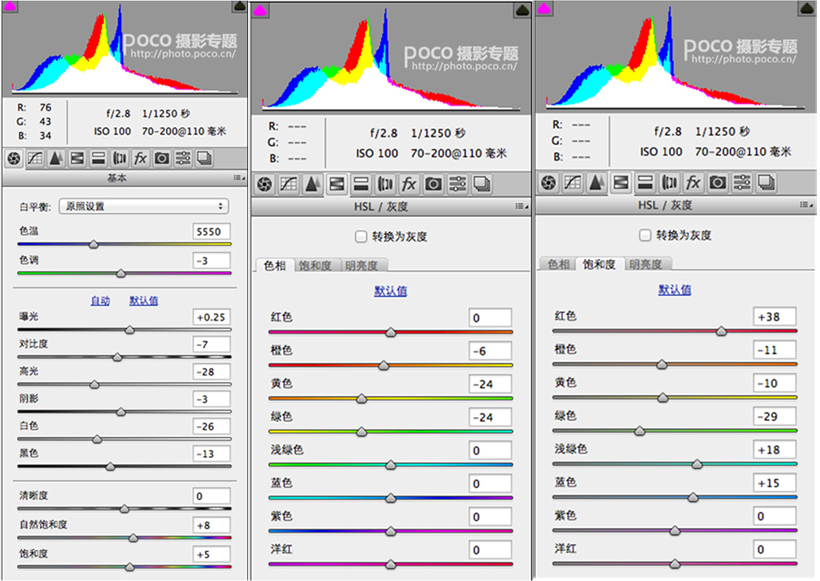Switch to 色相 tab in right panel

(559, 264)
